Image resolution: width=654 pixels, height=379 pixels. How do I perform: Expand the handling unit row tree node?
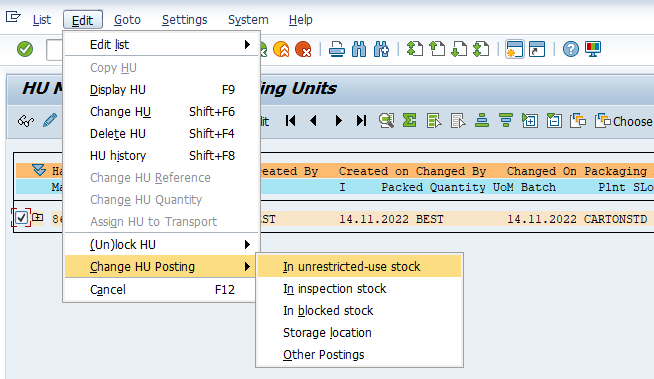tap(38, 217)
